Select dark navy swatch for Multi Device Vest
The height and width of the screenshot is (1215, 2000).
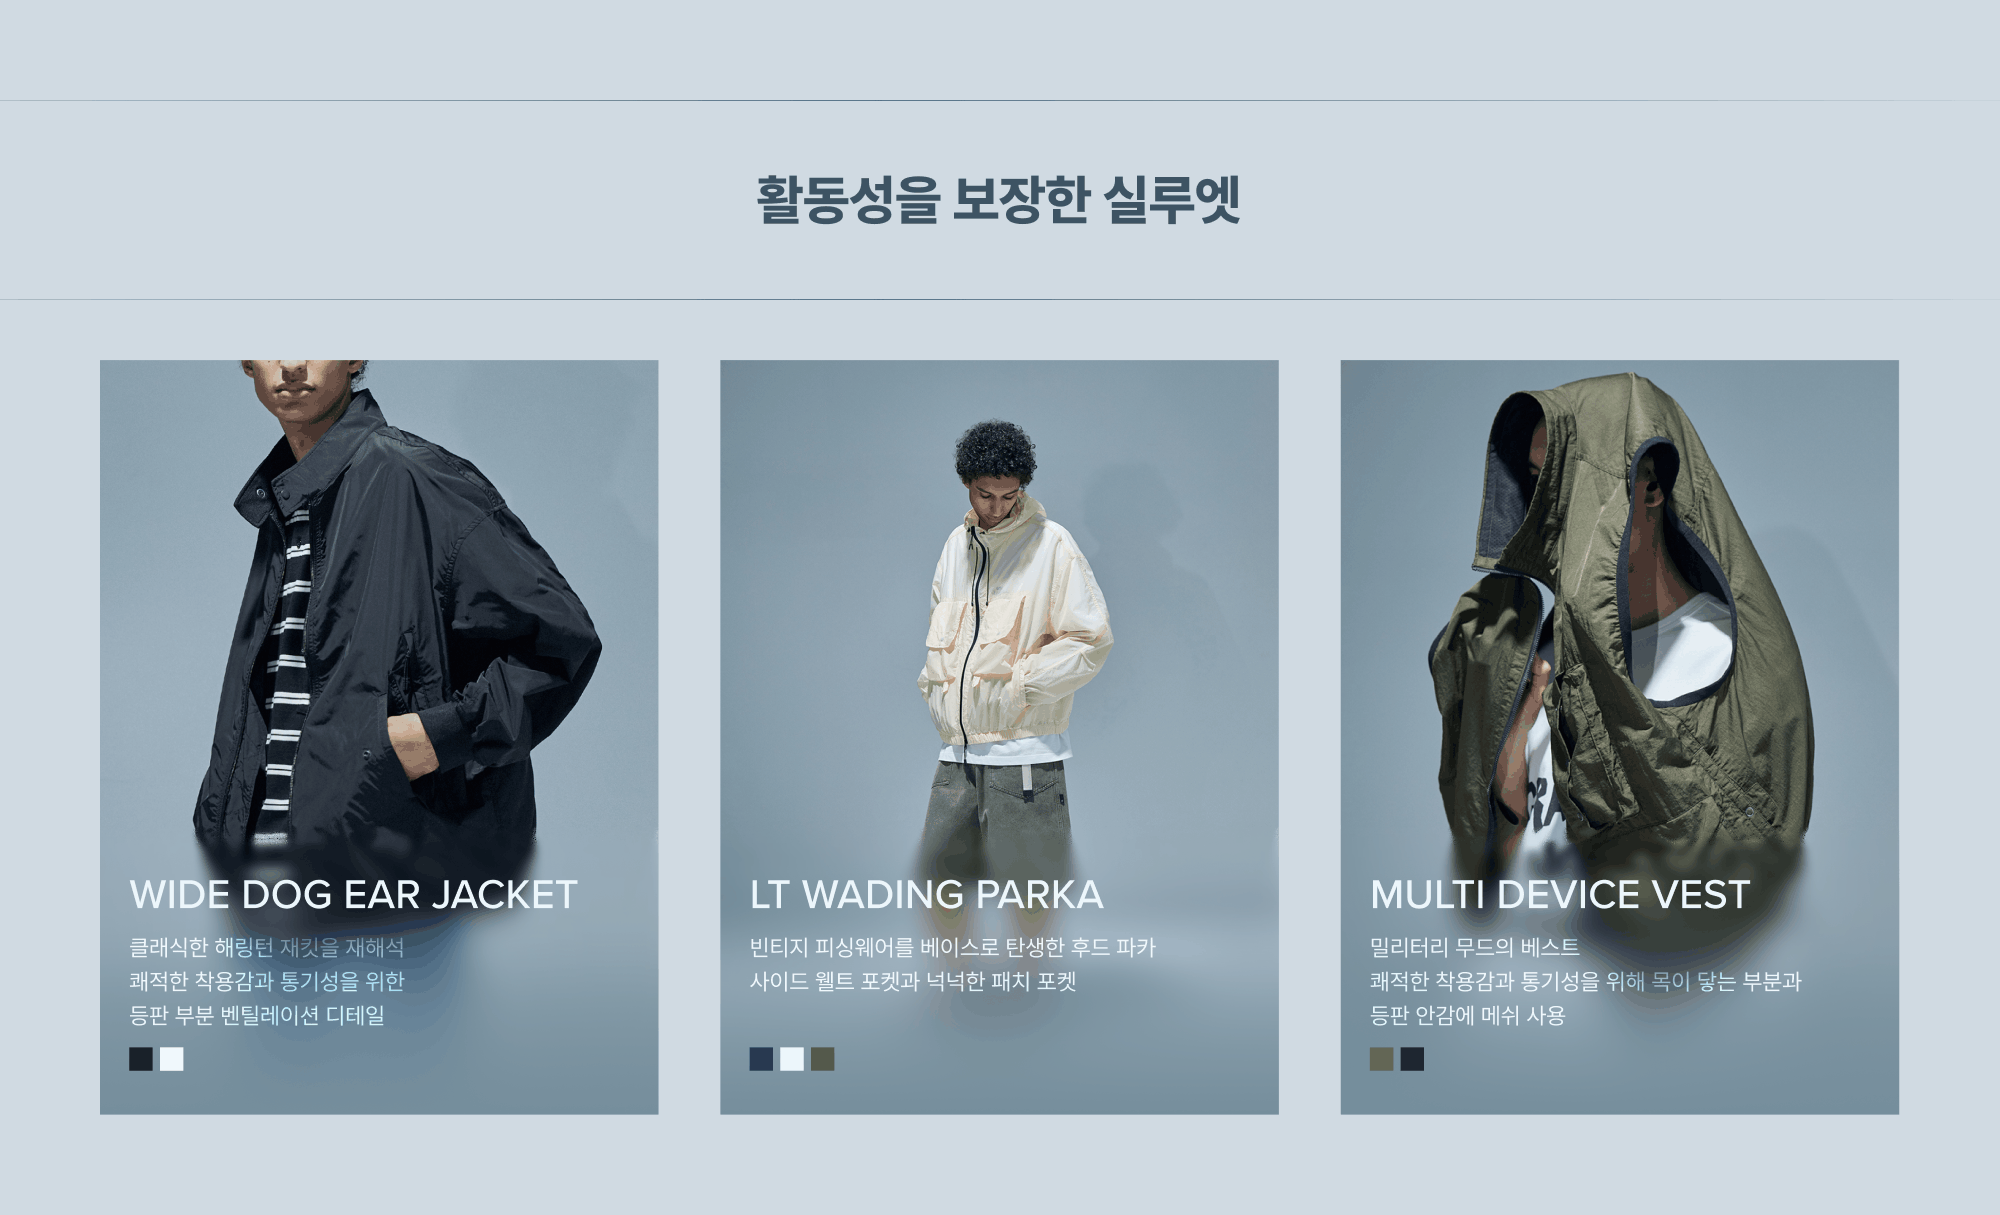point(1412,1059)
